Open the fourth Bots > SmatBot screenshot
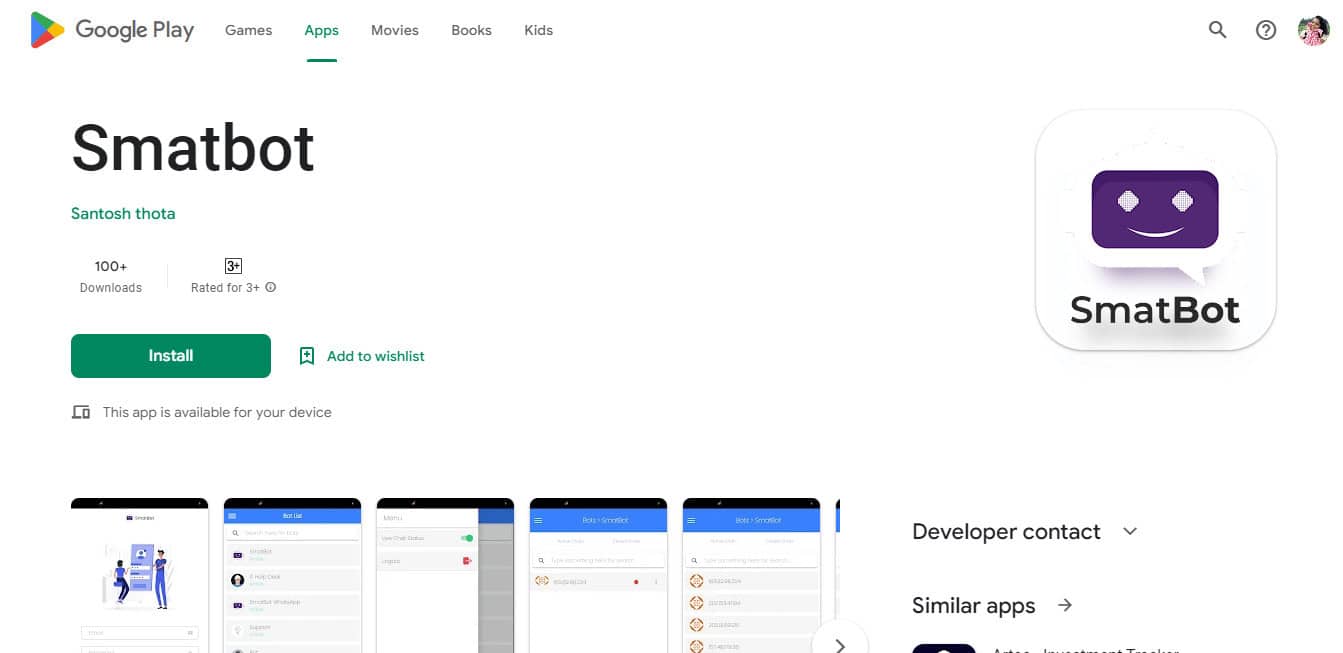The width and height of the screenshot is (1343, 653). click(x=598, y=575)
